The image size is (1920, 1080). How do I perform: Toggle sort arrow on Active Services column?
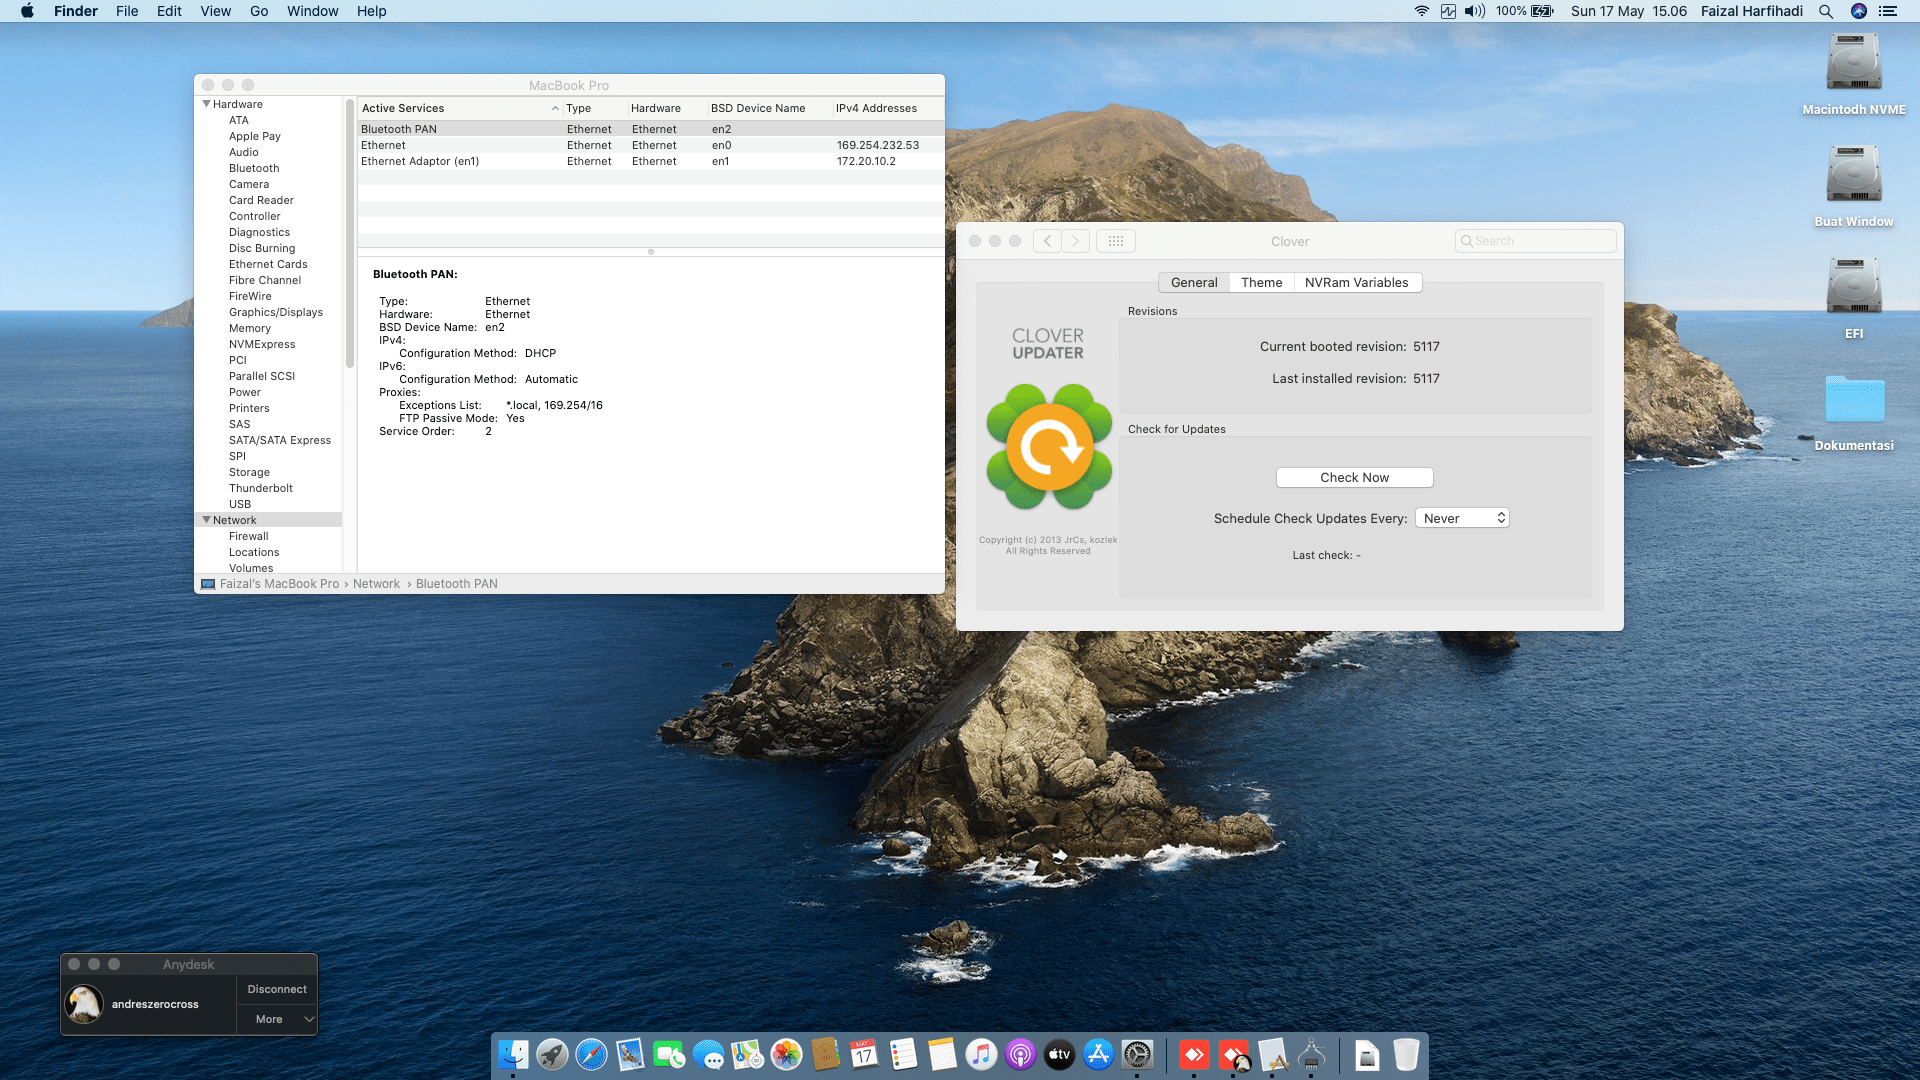coord(555,108)
